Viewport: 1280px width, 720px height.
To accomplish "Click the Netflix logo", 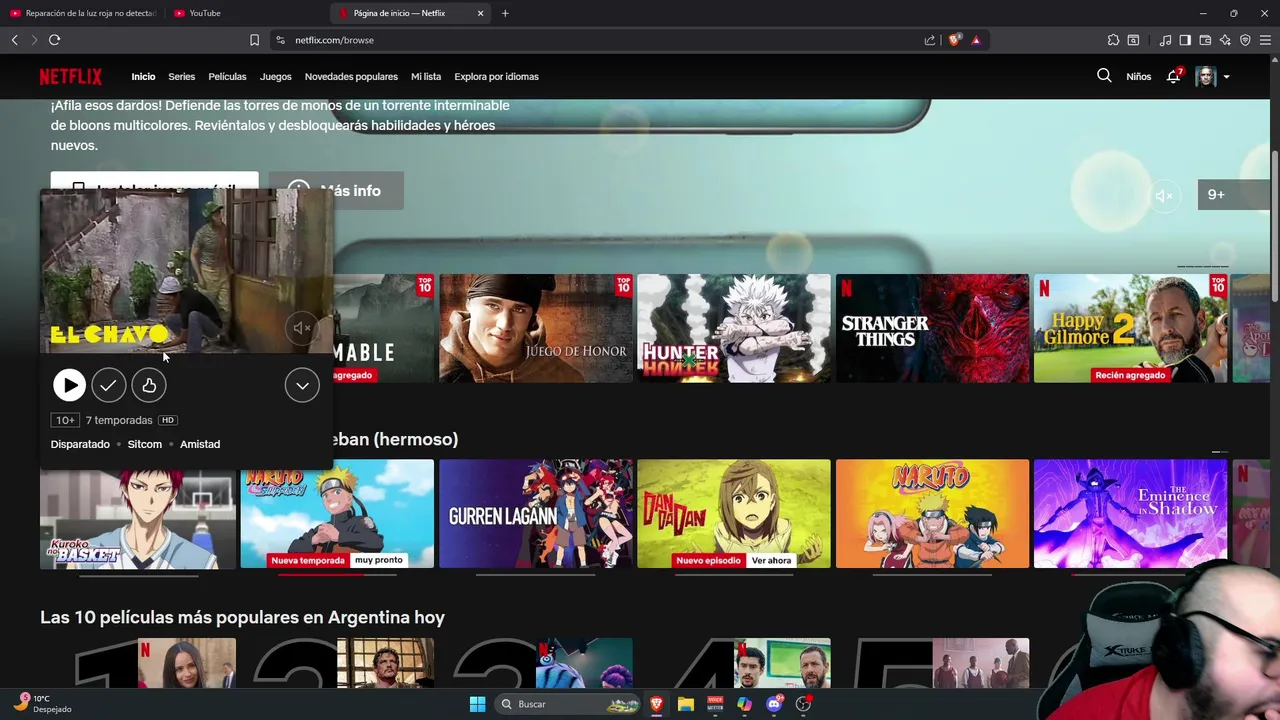I will [x=71, y=76].
